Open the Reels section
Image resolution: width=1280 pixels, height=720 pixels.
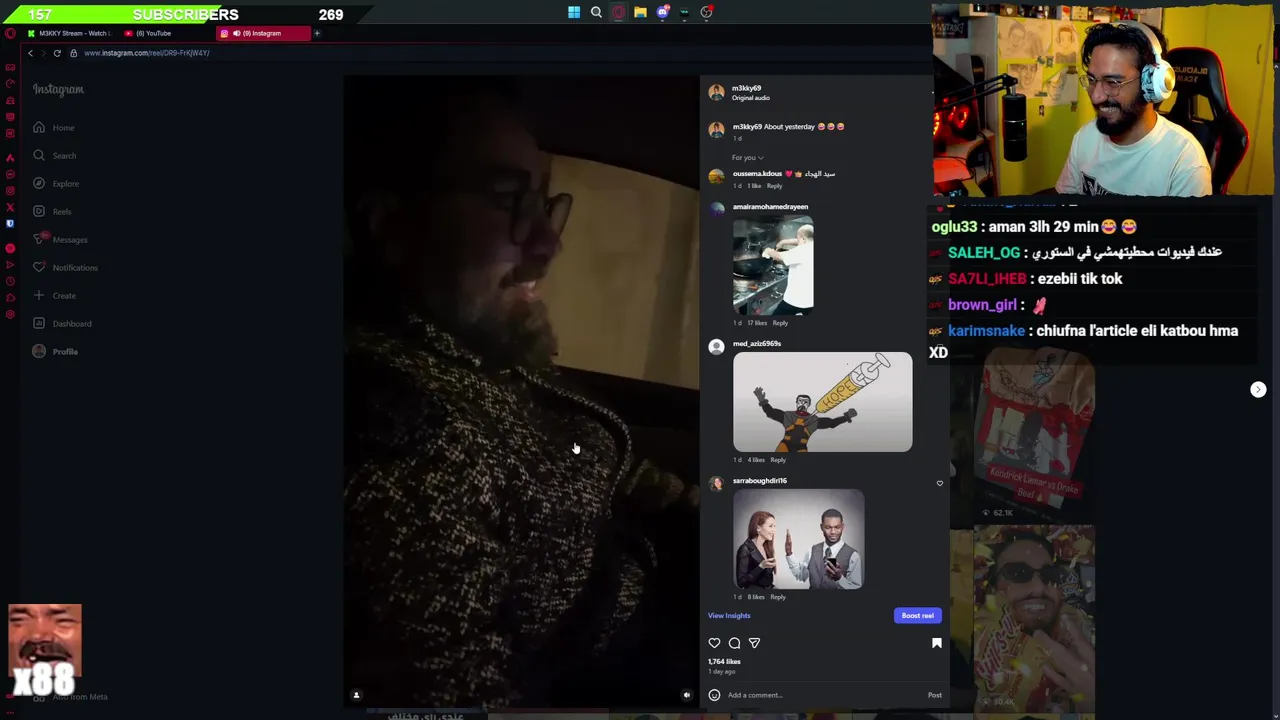pyautogui.click(x=52, y=212)
